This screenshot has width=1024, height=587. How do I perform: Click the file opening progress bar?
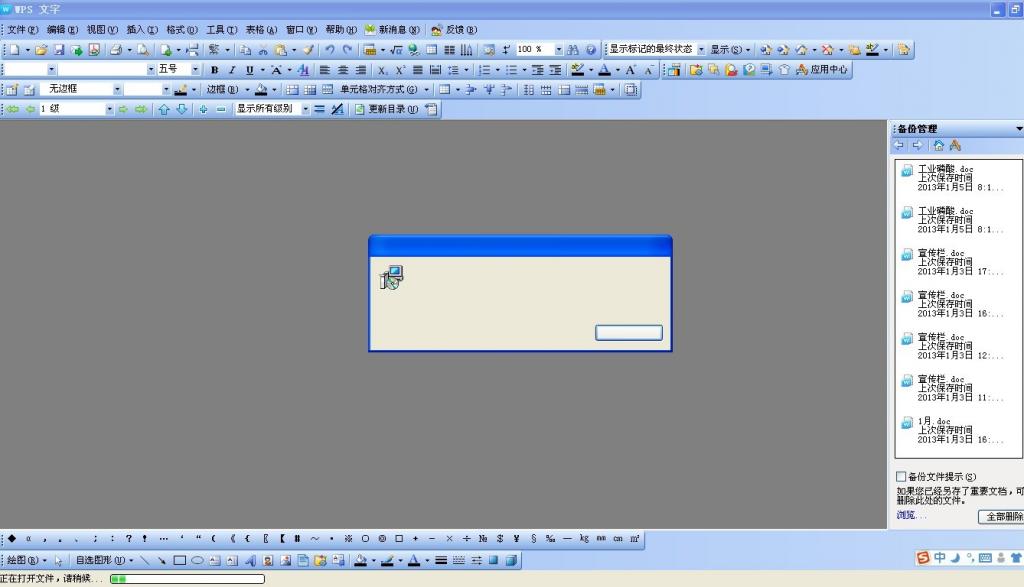click(x=187, y=579)
